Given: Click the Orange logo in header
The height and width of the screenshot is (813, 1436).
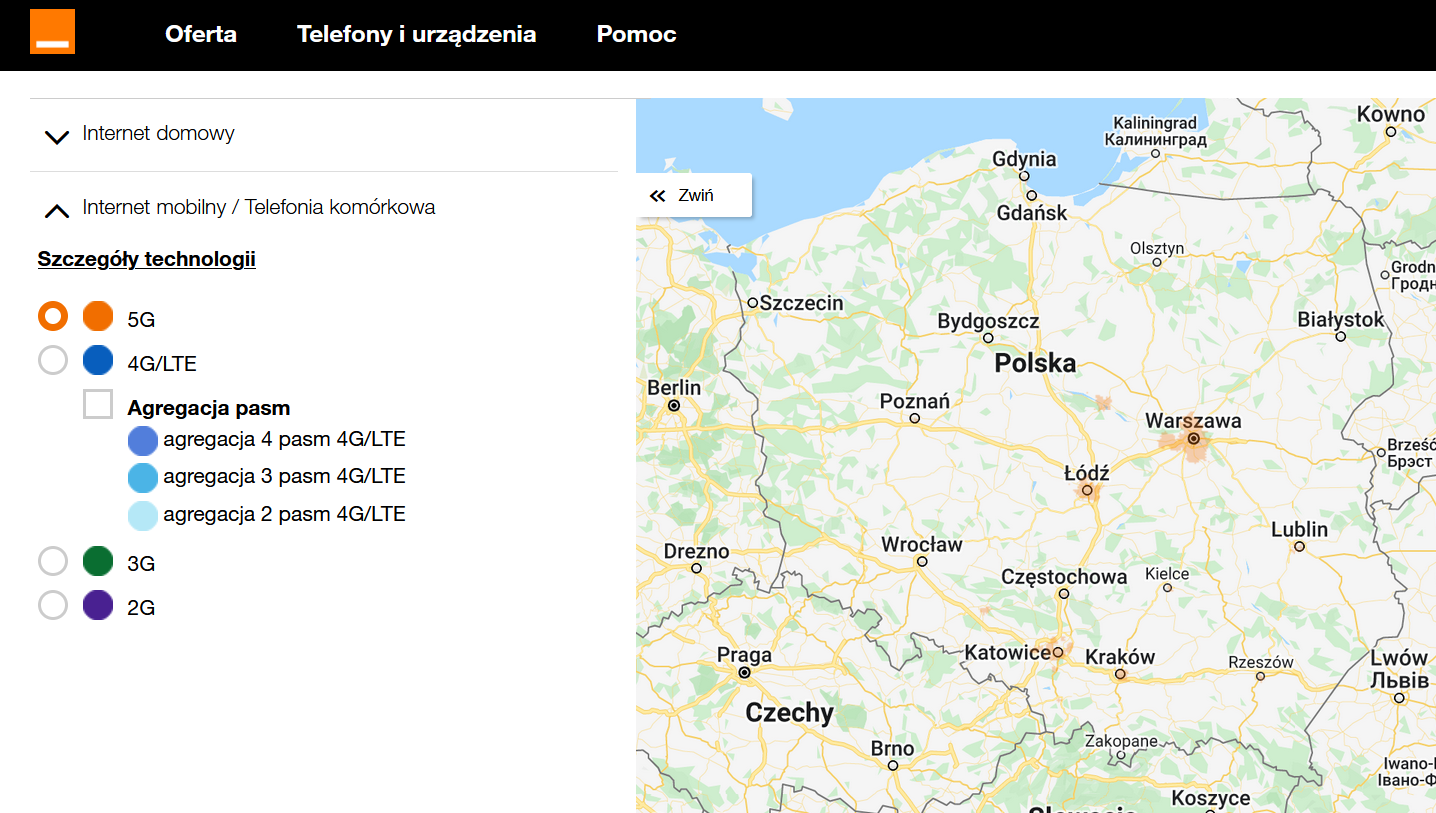Looking at the screenshot, I should tap(52, 31).
